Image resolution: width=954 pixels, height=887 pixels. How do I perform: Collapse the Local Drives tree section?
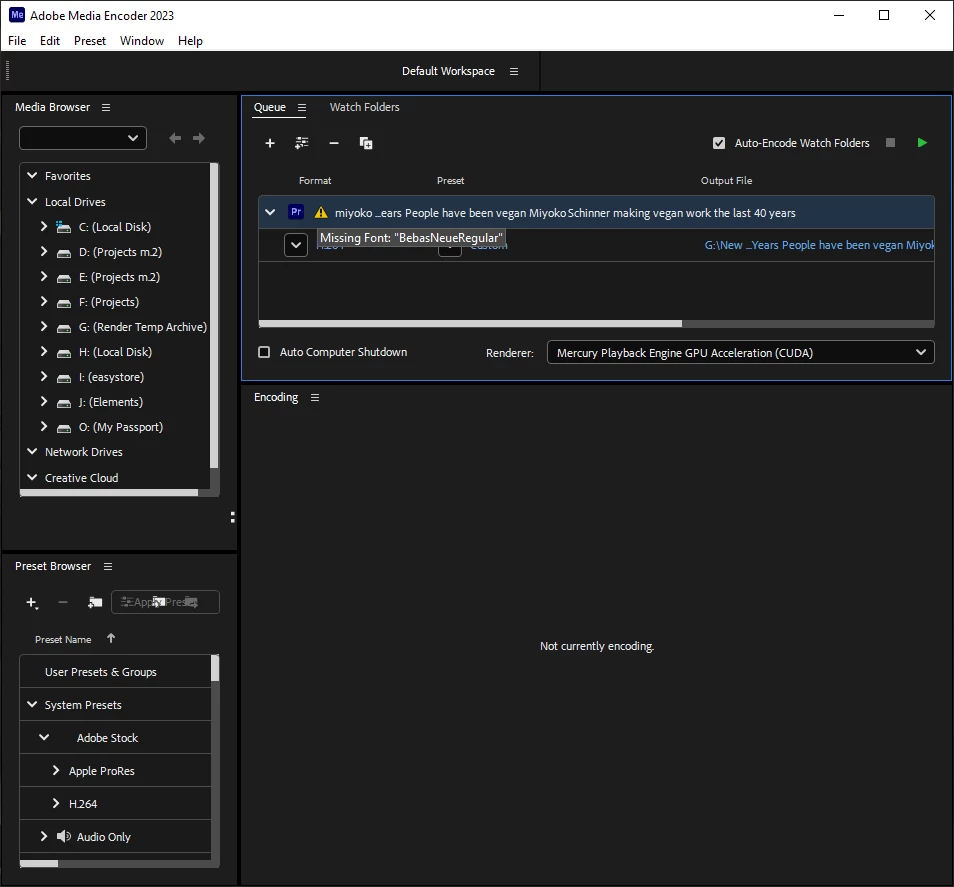tap(32, 201)
